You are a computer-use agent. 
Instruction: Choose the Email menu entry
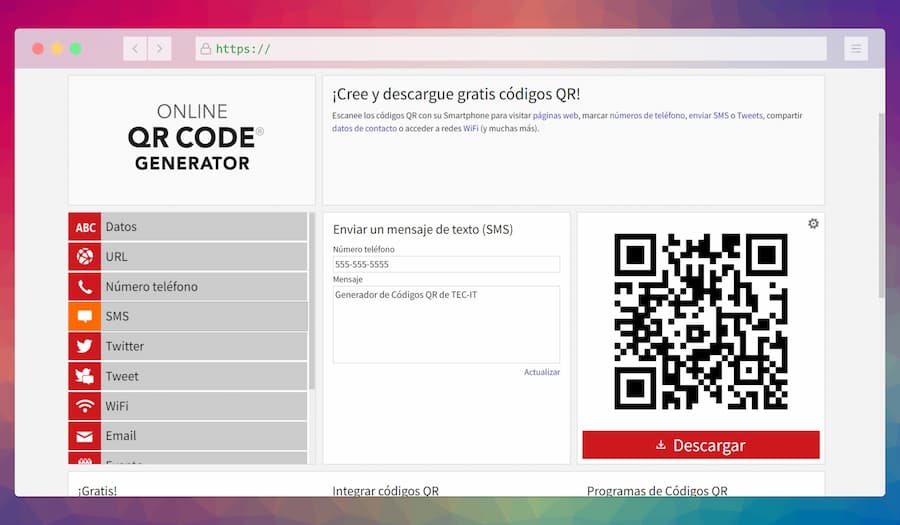[x=188, y=435]
